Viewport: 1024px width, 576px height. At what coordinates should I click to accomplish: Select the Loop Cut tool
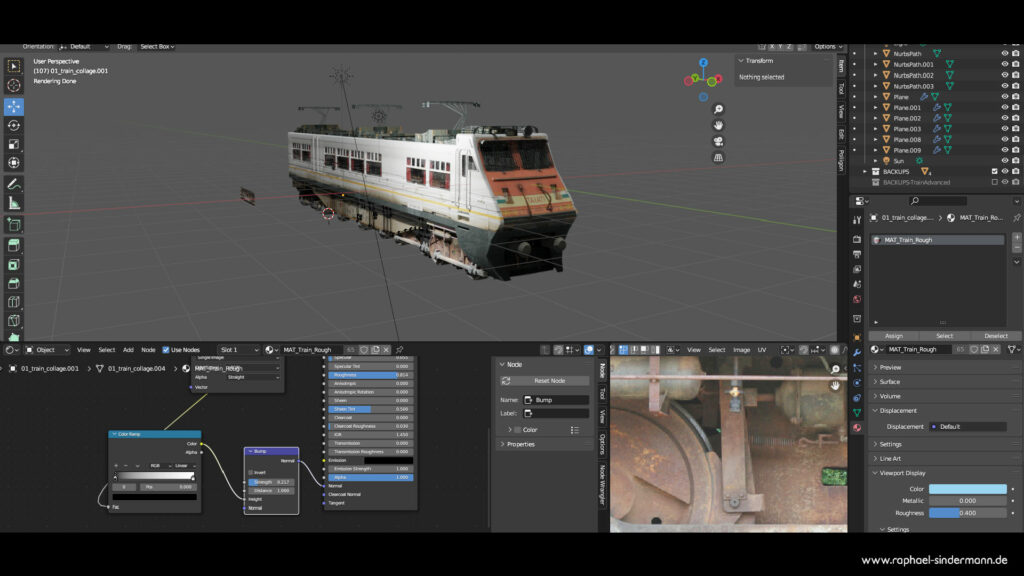(14, 302)
